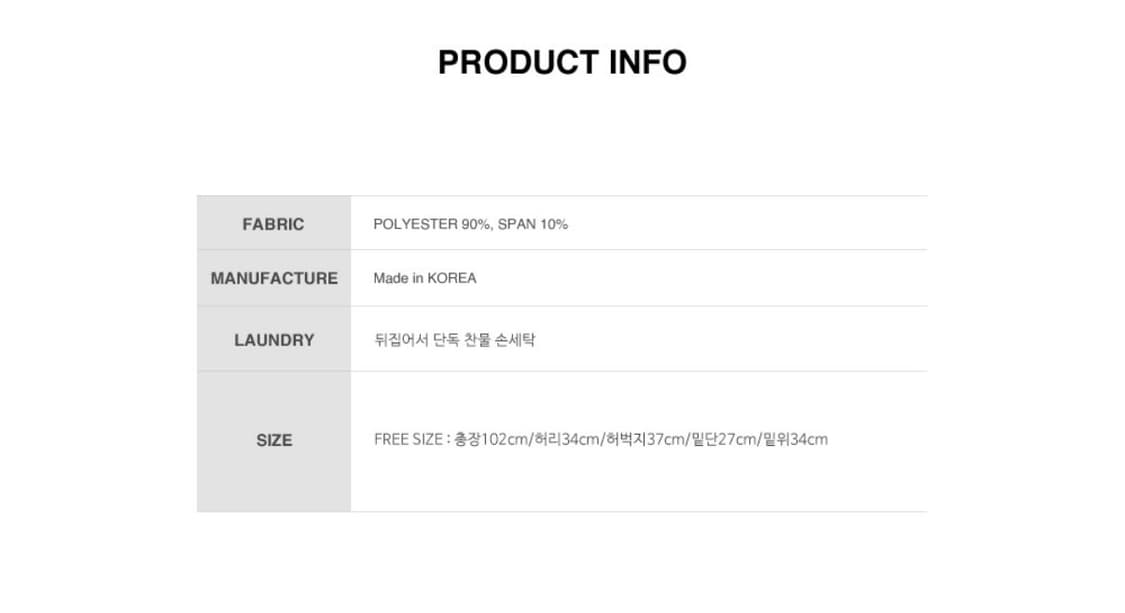Click the word POLYESTER in fabric row
The width and height of the screenshot is (1125, 613).
(x=415, y=224)
